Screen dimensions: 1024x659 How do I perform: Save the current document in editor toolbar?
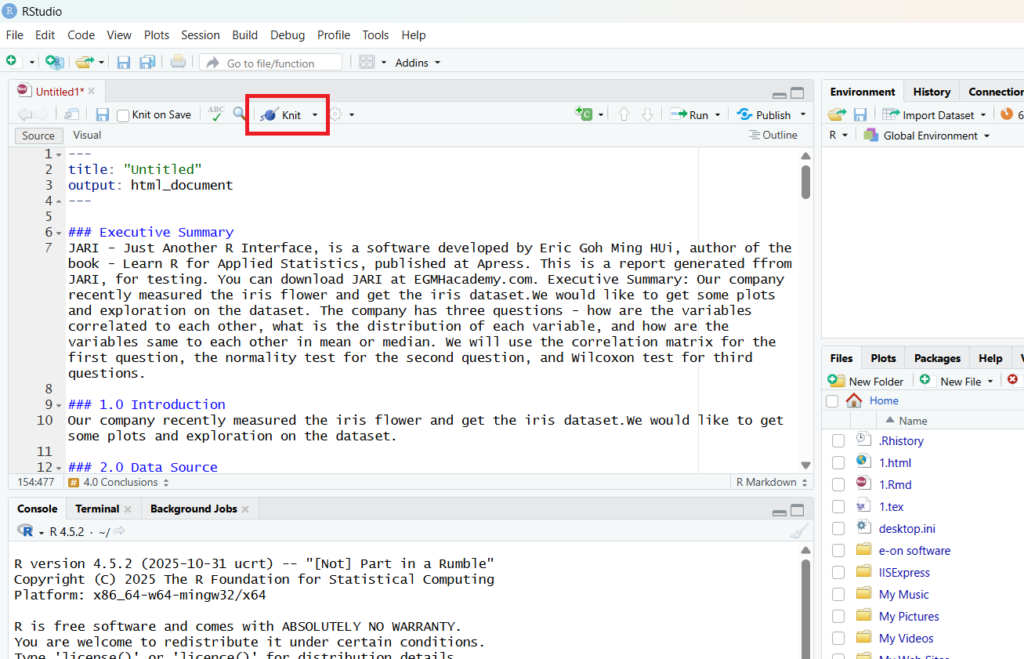(102, 115)
